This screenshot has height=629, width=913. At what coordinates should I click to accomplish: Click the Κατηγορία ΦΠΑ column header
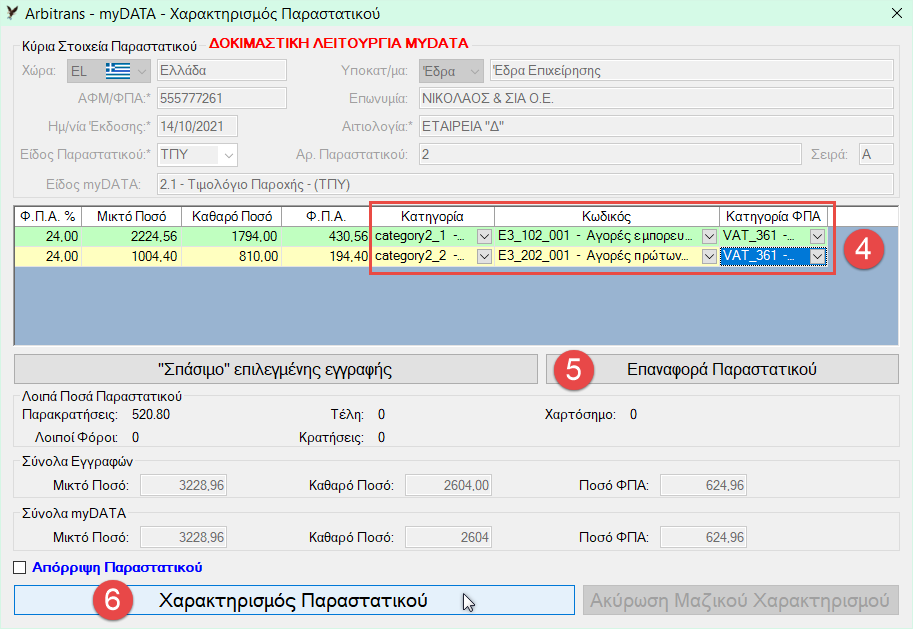click(773, 217)
